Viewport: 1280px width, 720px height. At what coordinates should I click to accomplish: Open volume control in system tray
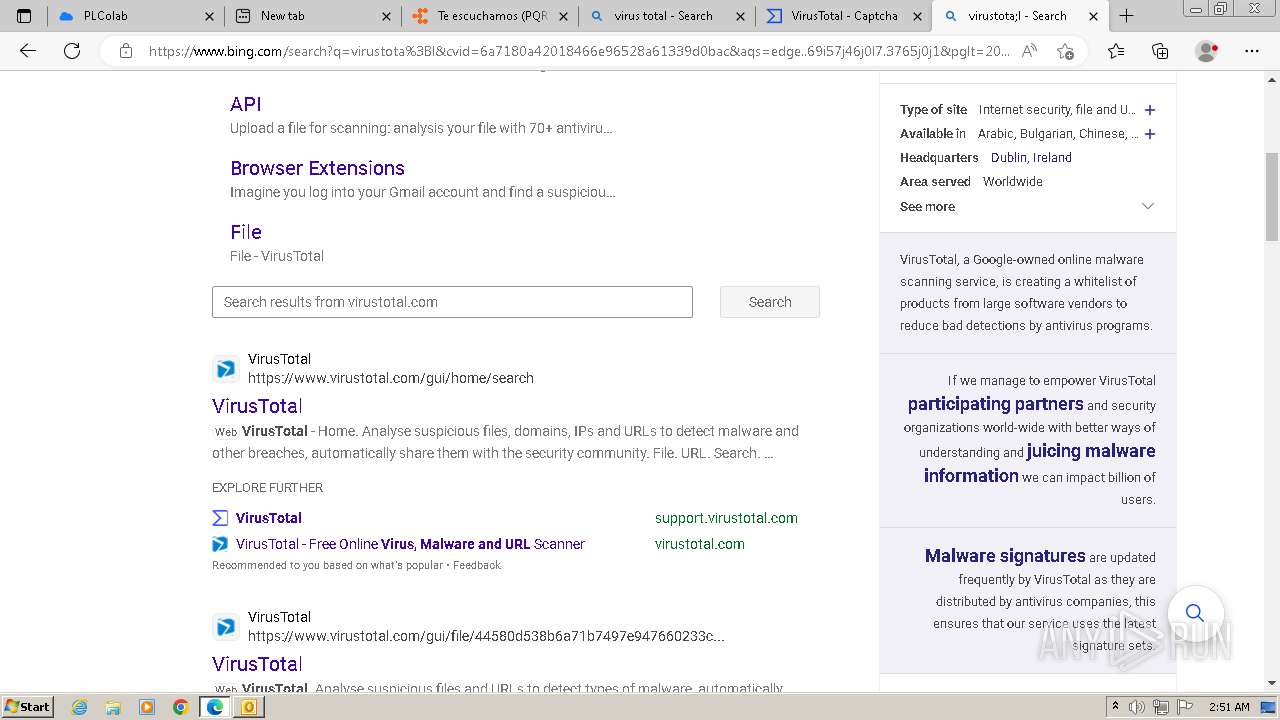(x=1137, y=707)
